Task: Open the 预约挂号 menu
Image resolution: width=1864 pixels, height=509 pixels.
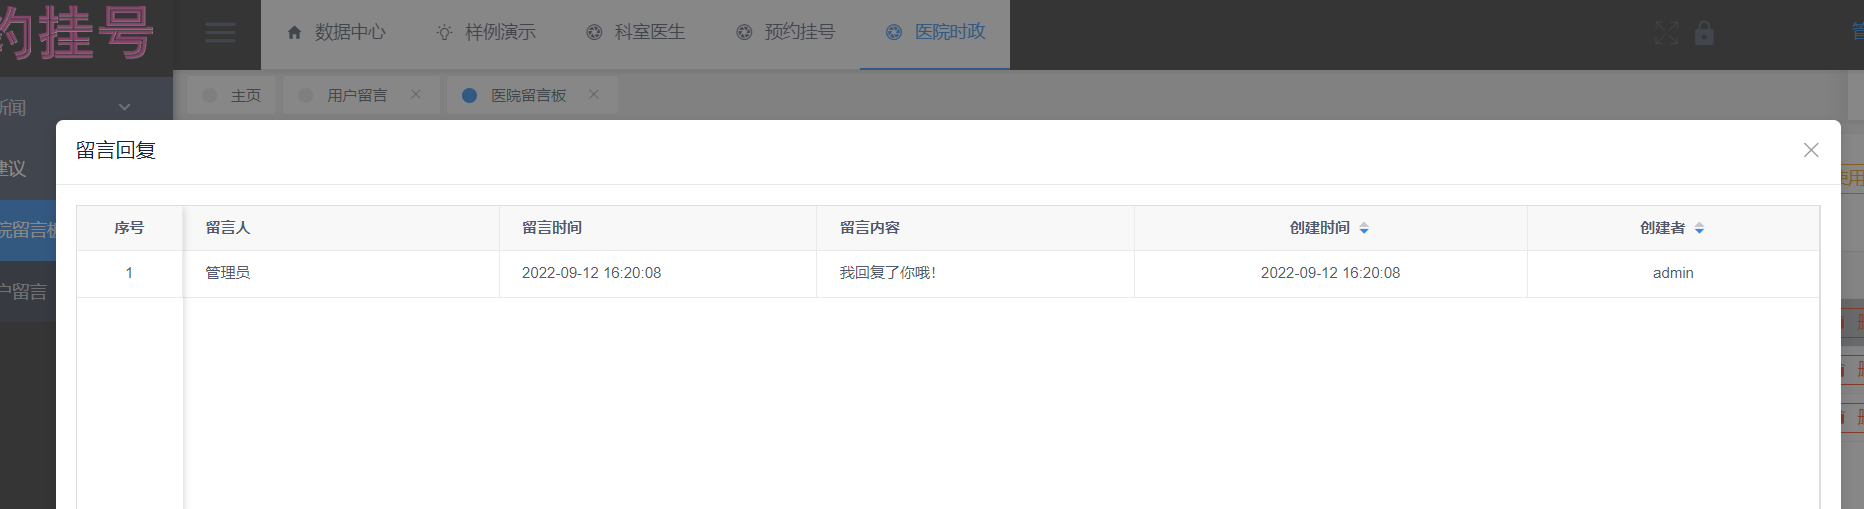Action: (x=786, y=33)
